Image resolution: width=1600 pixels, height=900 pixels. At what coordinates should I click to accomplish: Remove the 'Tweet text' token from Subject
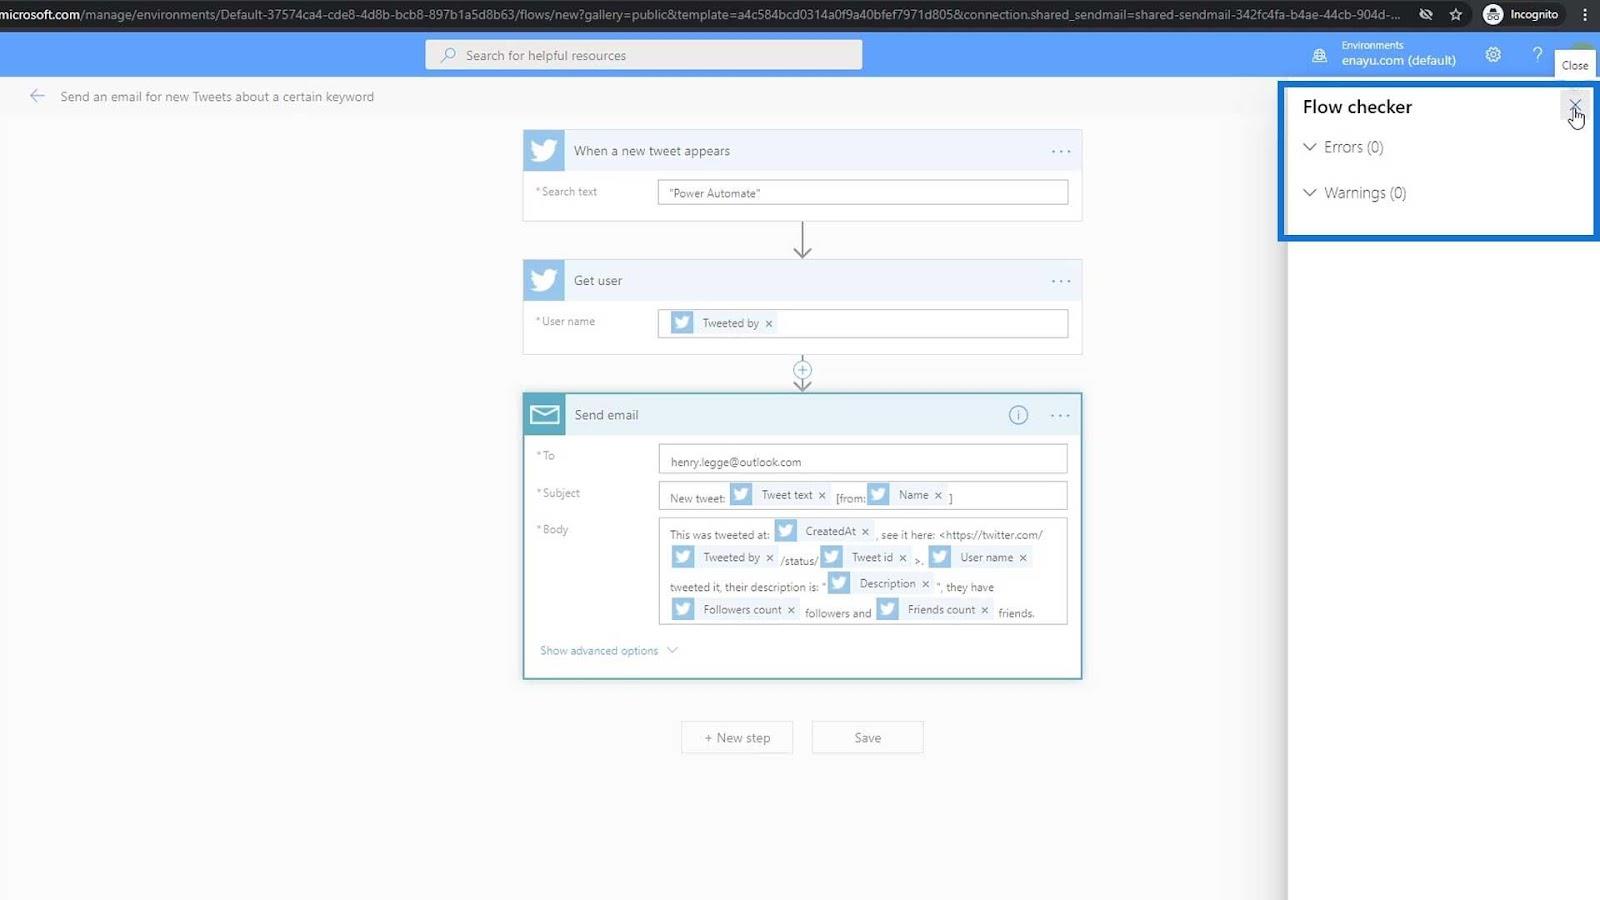[822, 496]
